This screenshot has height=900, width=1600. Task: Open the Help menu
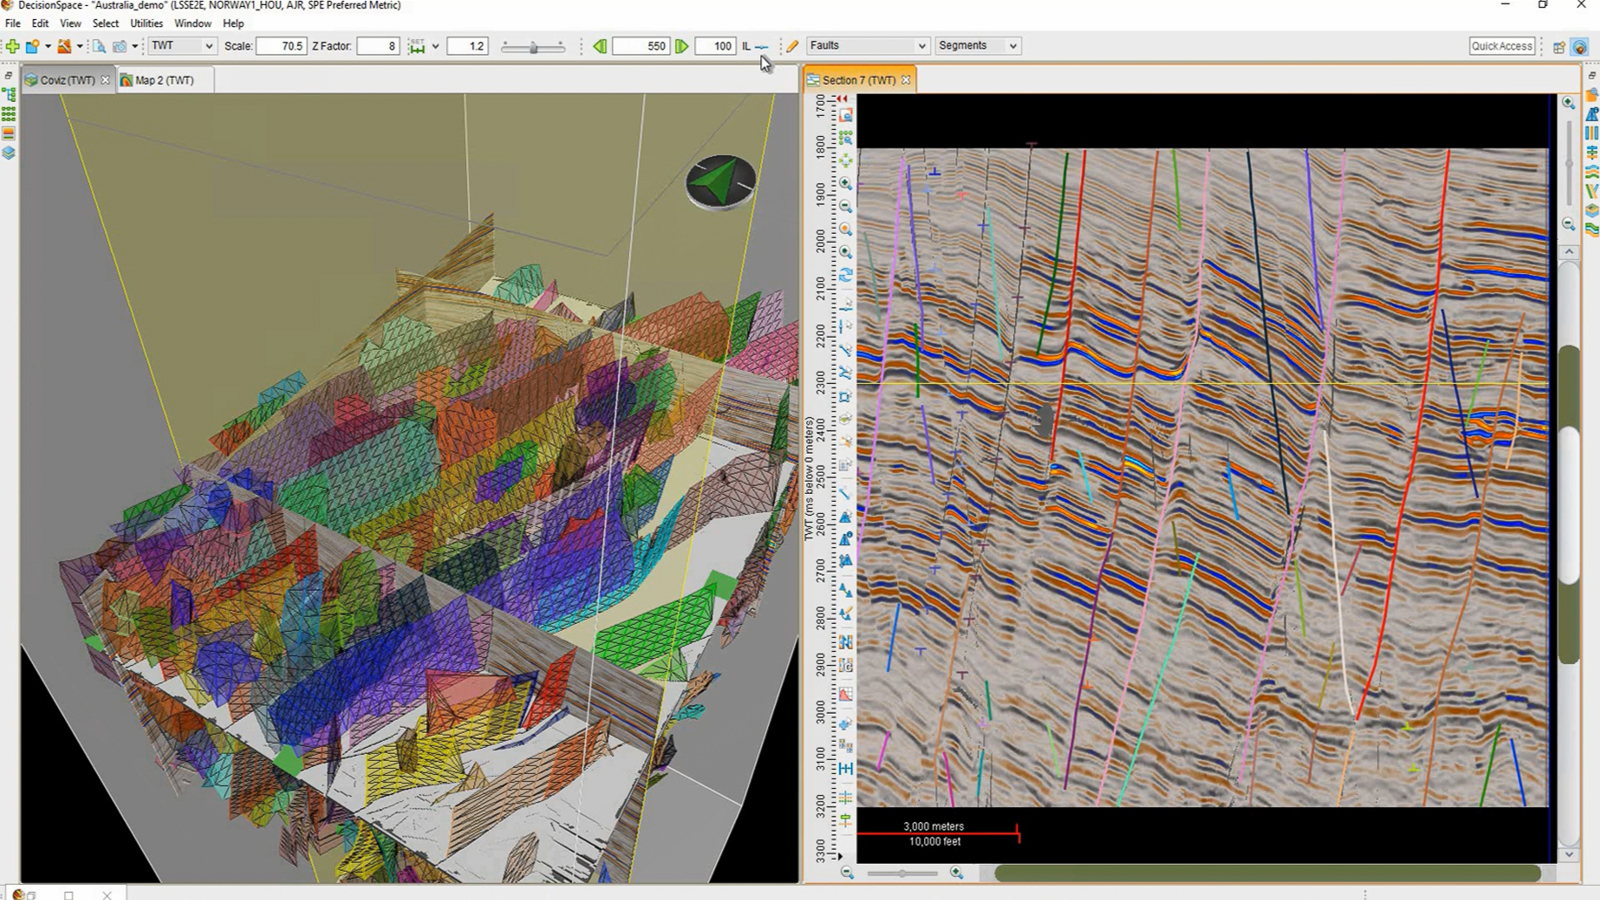point(233,23)
